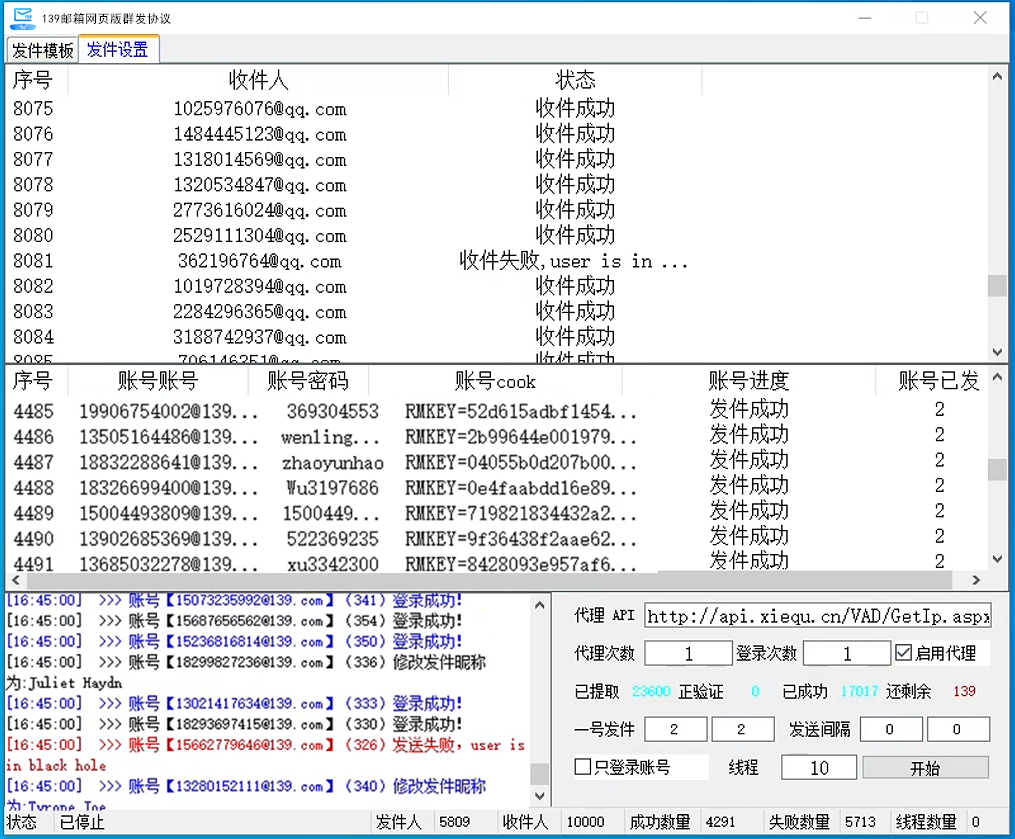Focus the 登录次数 input box

pos(846,653)
